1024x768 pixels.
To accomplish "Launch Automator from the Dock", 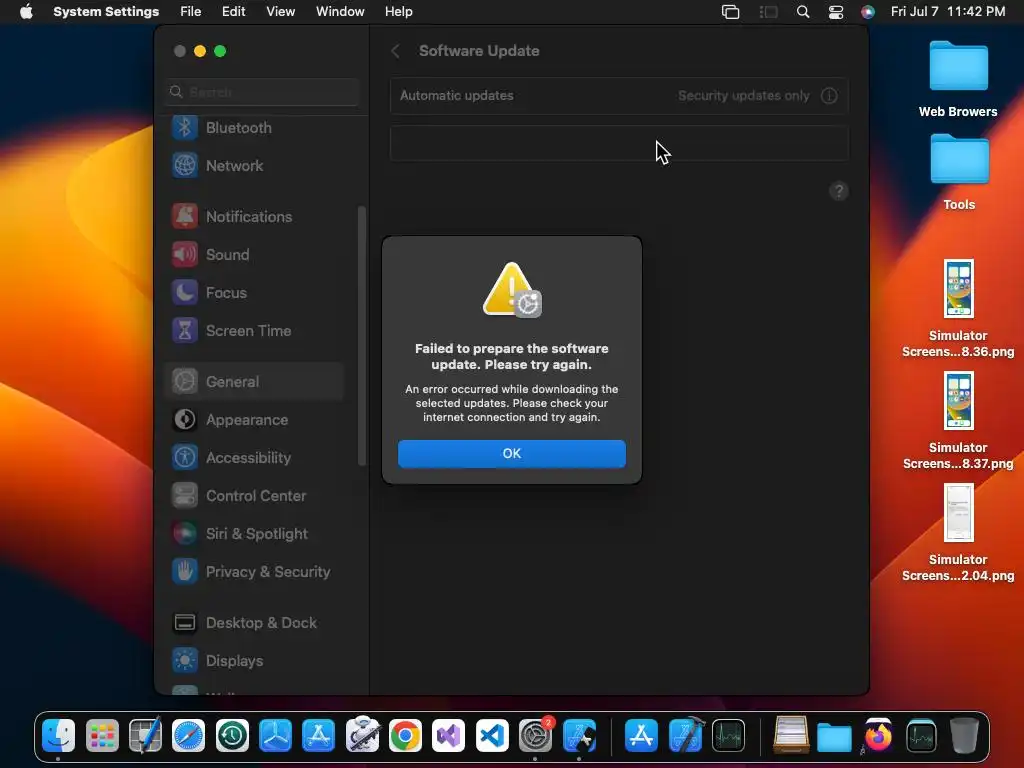I will tap(362, 736).
